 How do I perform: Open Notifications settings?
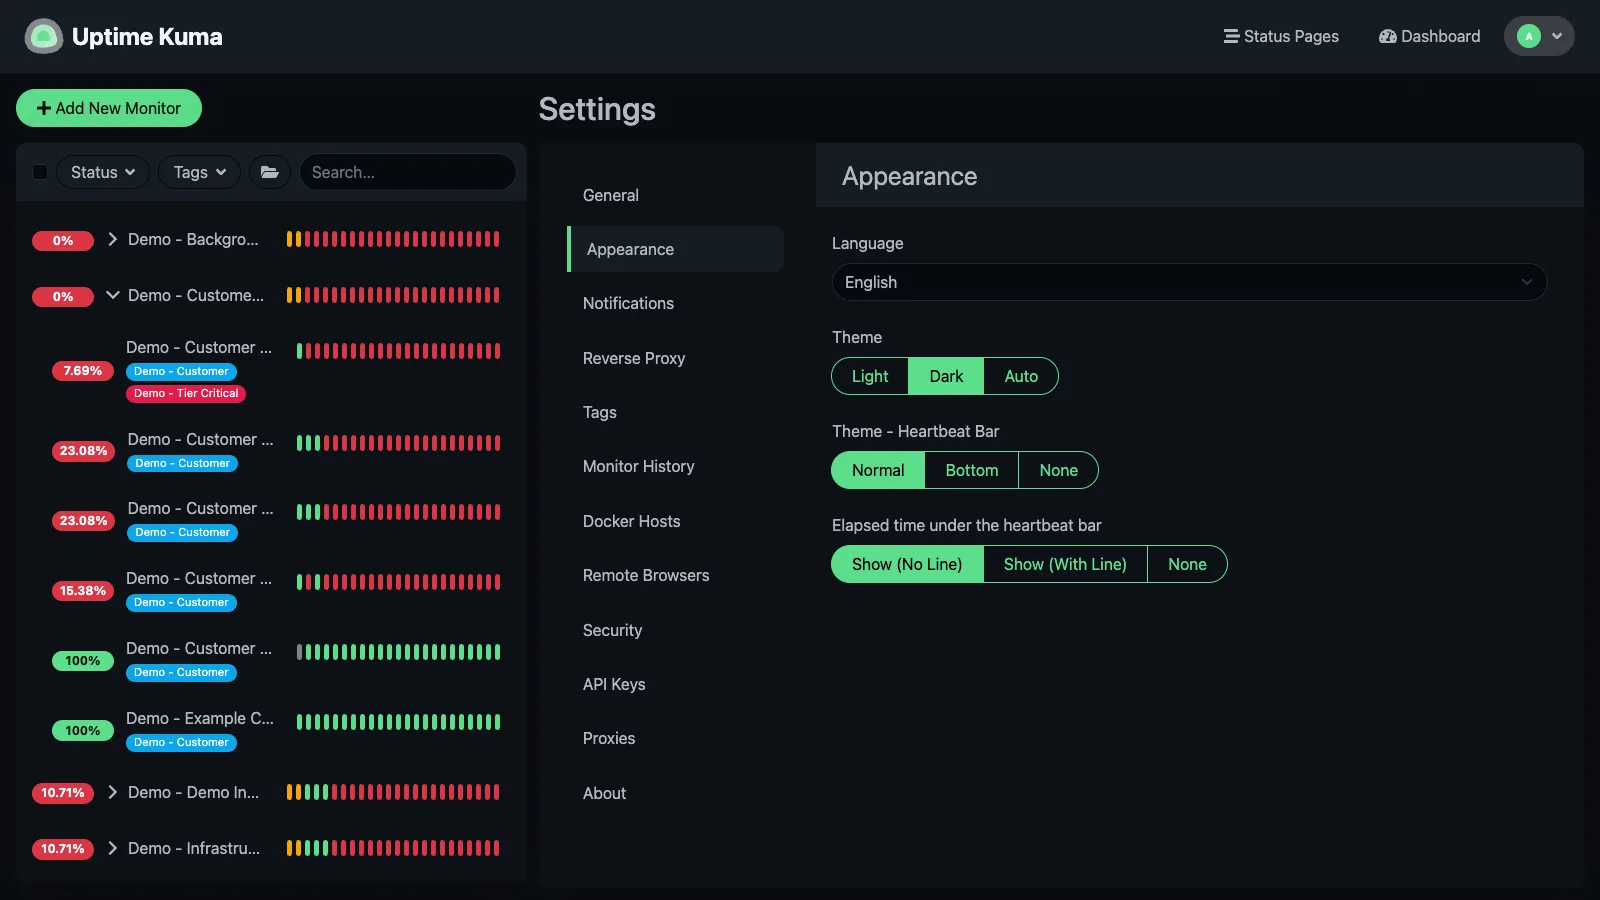pos(675,303)
